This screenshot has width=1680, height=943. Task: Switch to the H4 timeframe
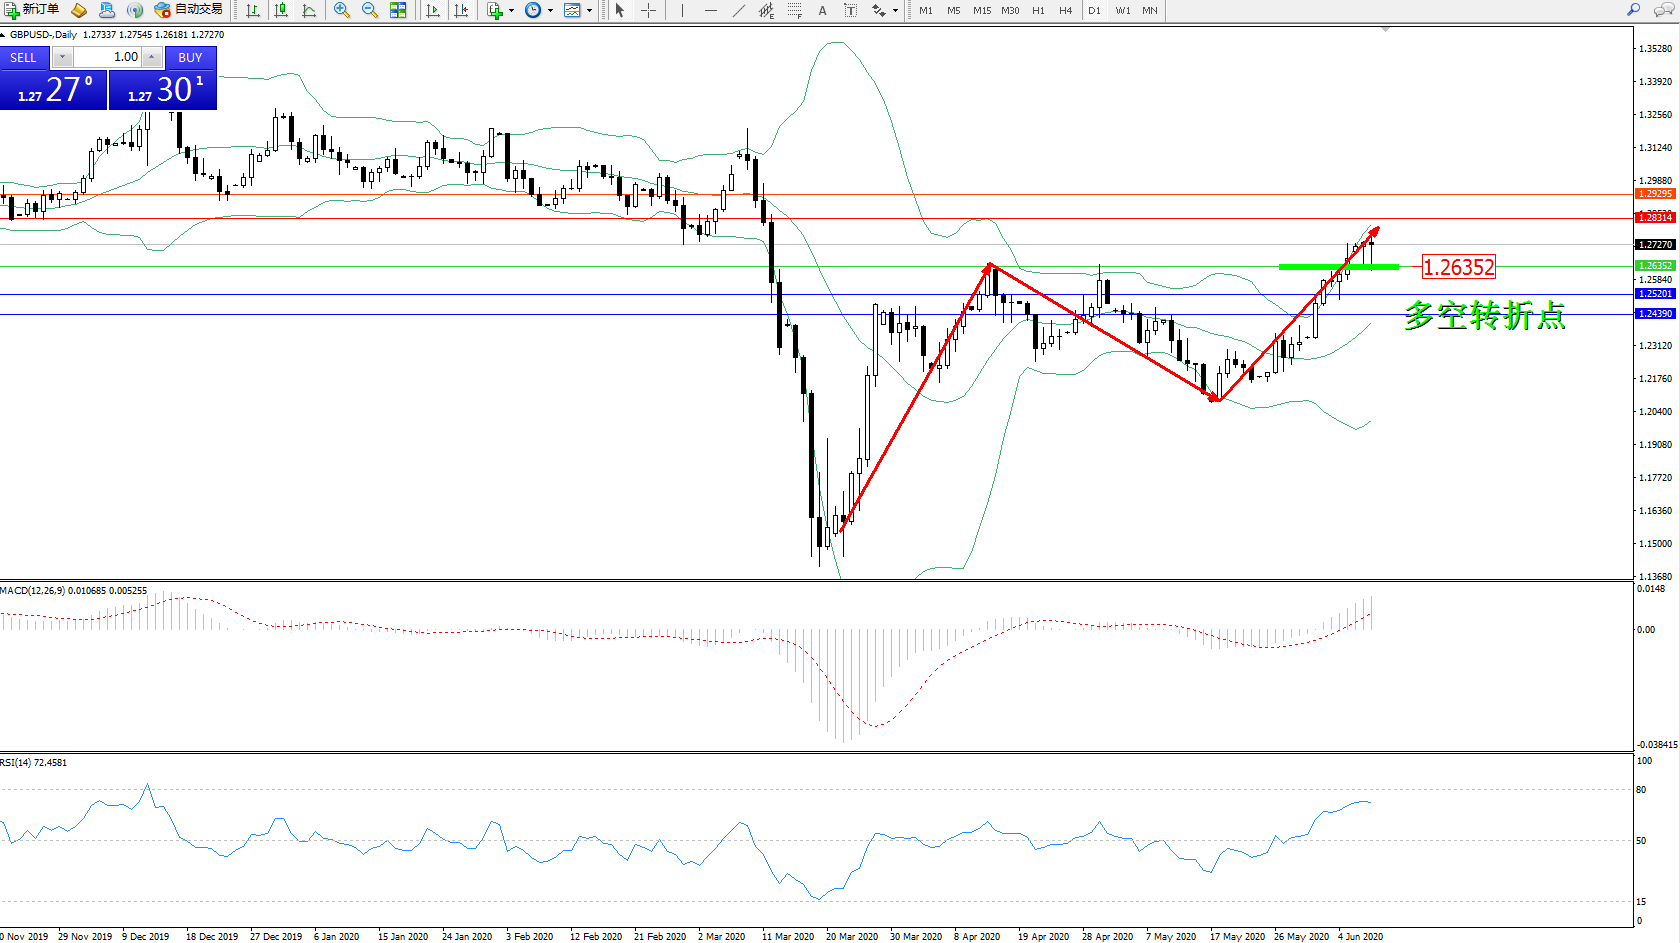tap(1065, 10)
